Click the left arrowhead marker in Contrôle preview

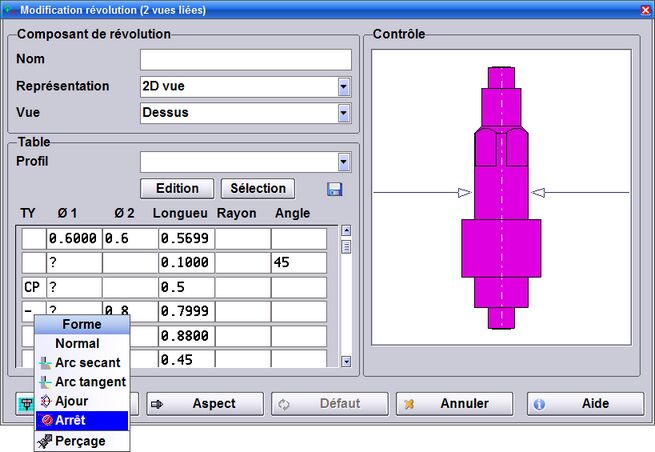coord(465,193)
